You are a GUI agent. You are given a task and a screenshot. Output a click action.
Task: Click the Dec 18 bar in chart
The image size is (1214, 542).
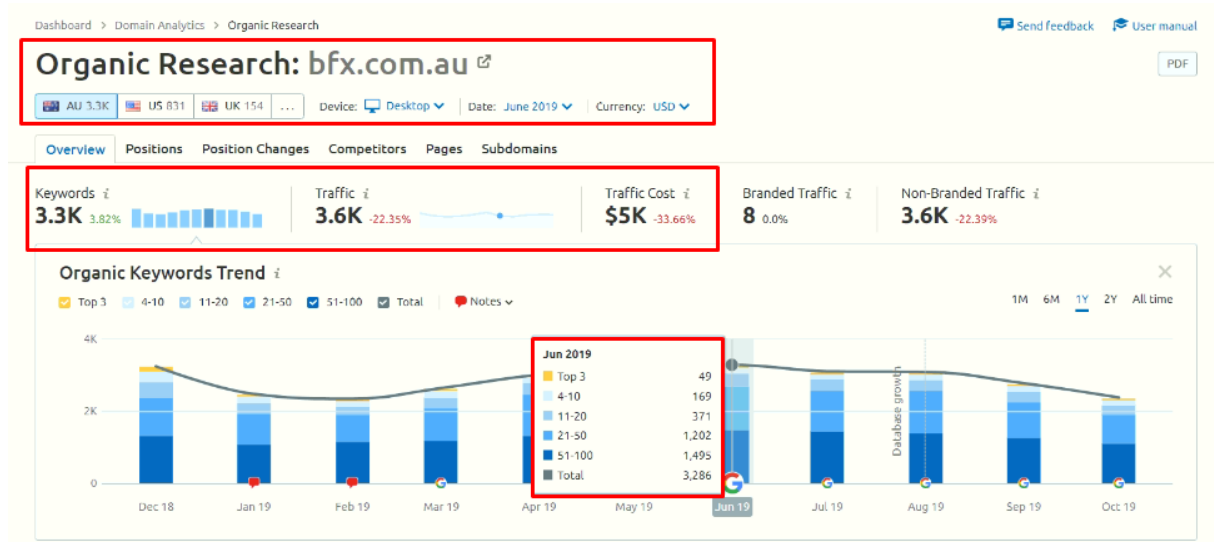click(156, 425)
